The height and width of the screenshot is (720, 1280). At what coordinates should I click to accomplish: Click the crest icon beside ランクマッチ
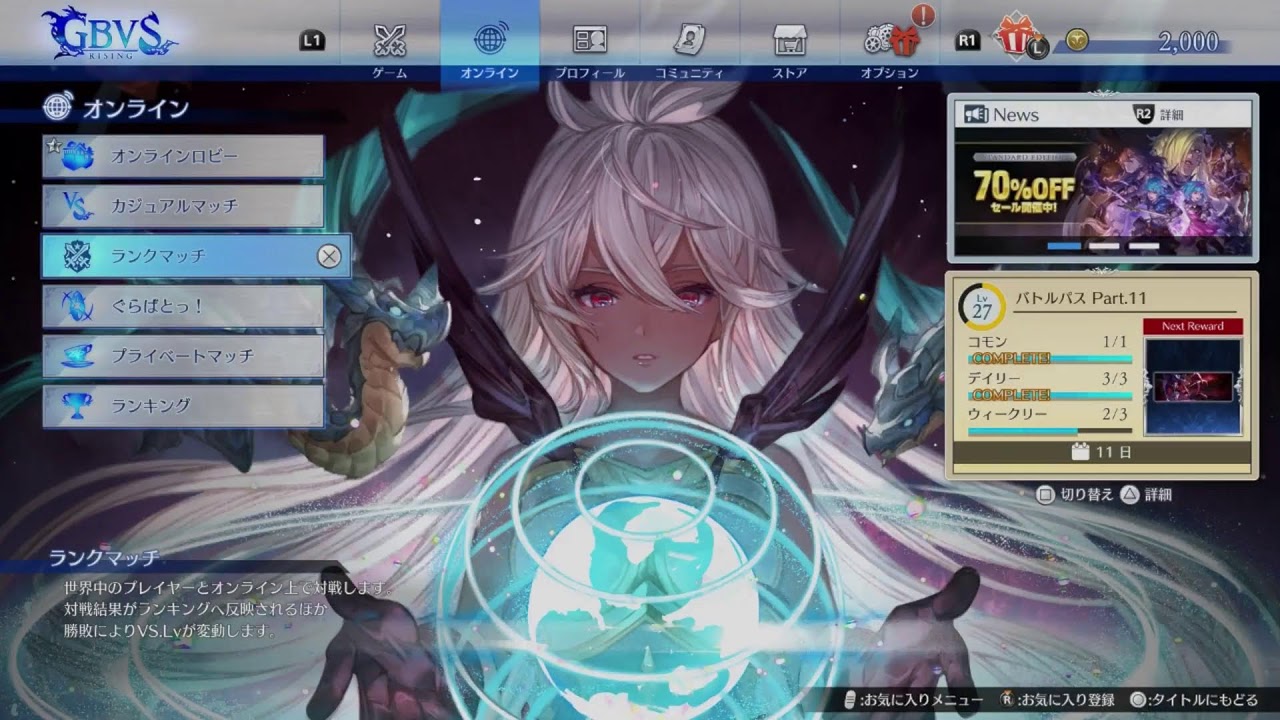click(76, 256)
